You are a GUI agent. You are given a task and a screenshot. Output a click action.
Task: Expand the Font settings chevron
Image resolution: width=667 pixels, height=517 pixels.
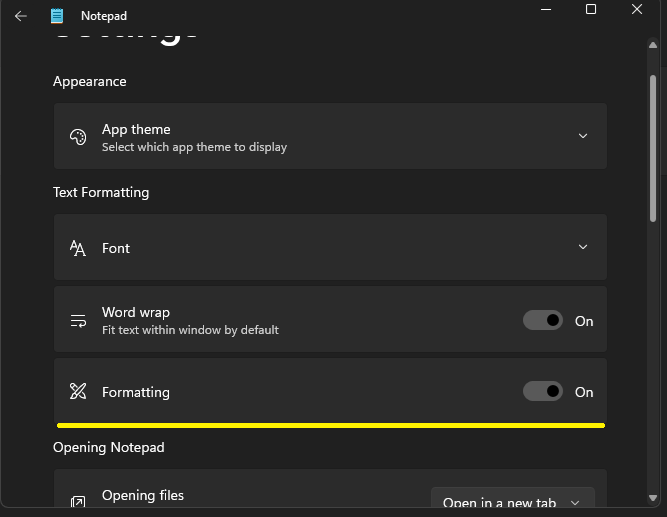coord(583,247)
